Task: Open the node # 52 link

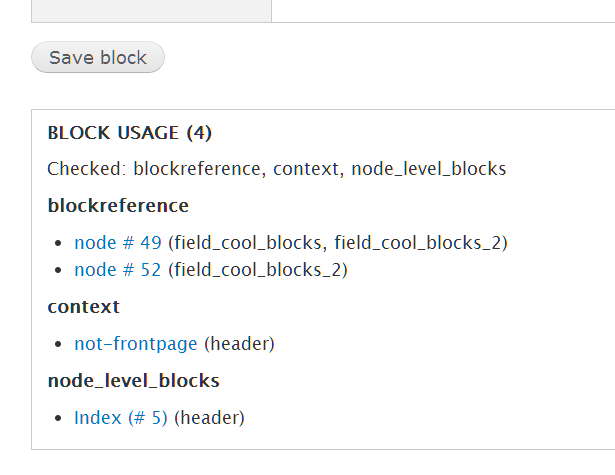Action: (x=118, y=270)
